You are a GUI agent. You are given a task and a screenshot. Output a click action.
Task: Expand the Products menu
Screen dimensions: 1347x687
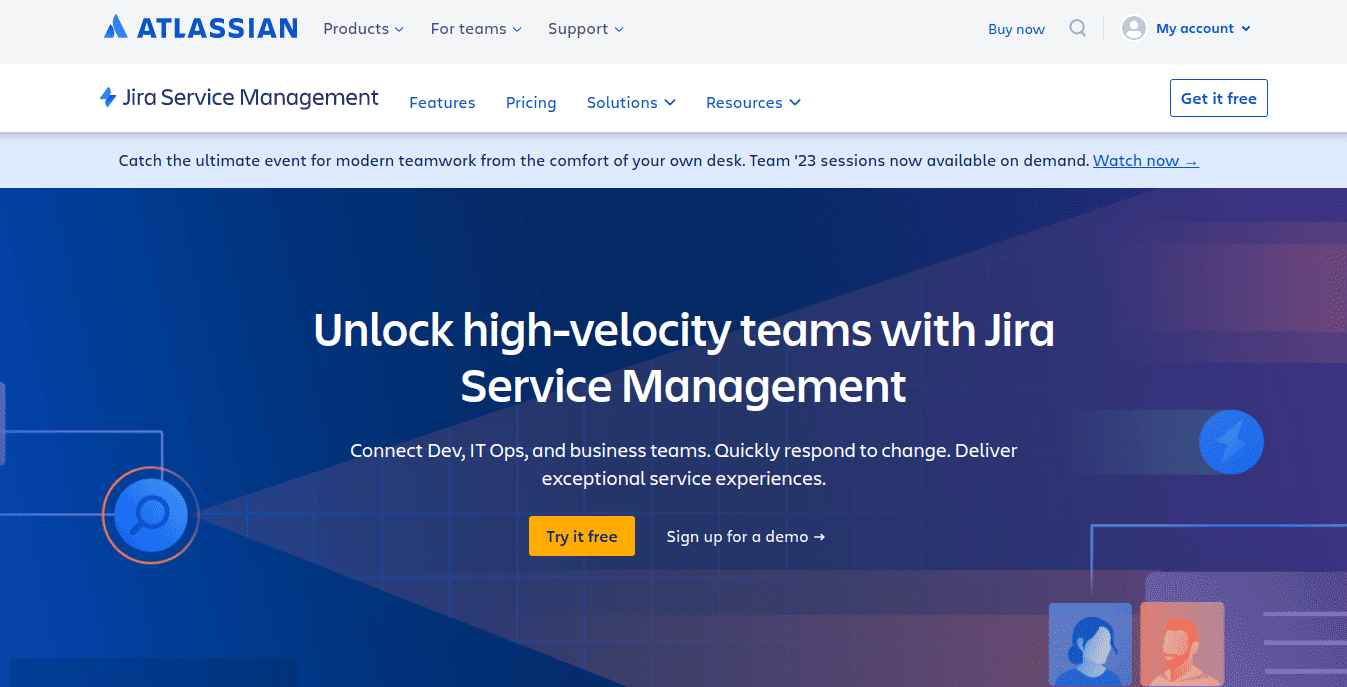[363, 29]
